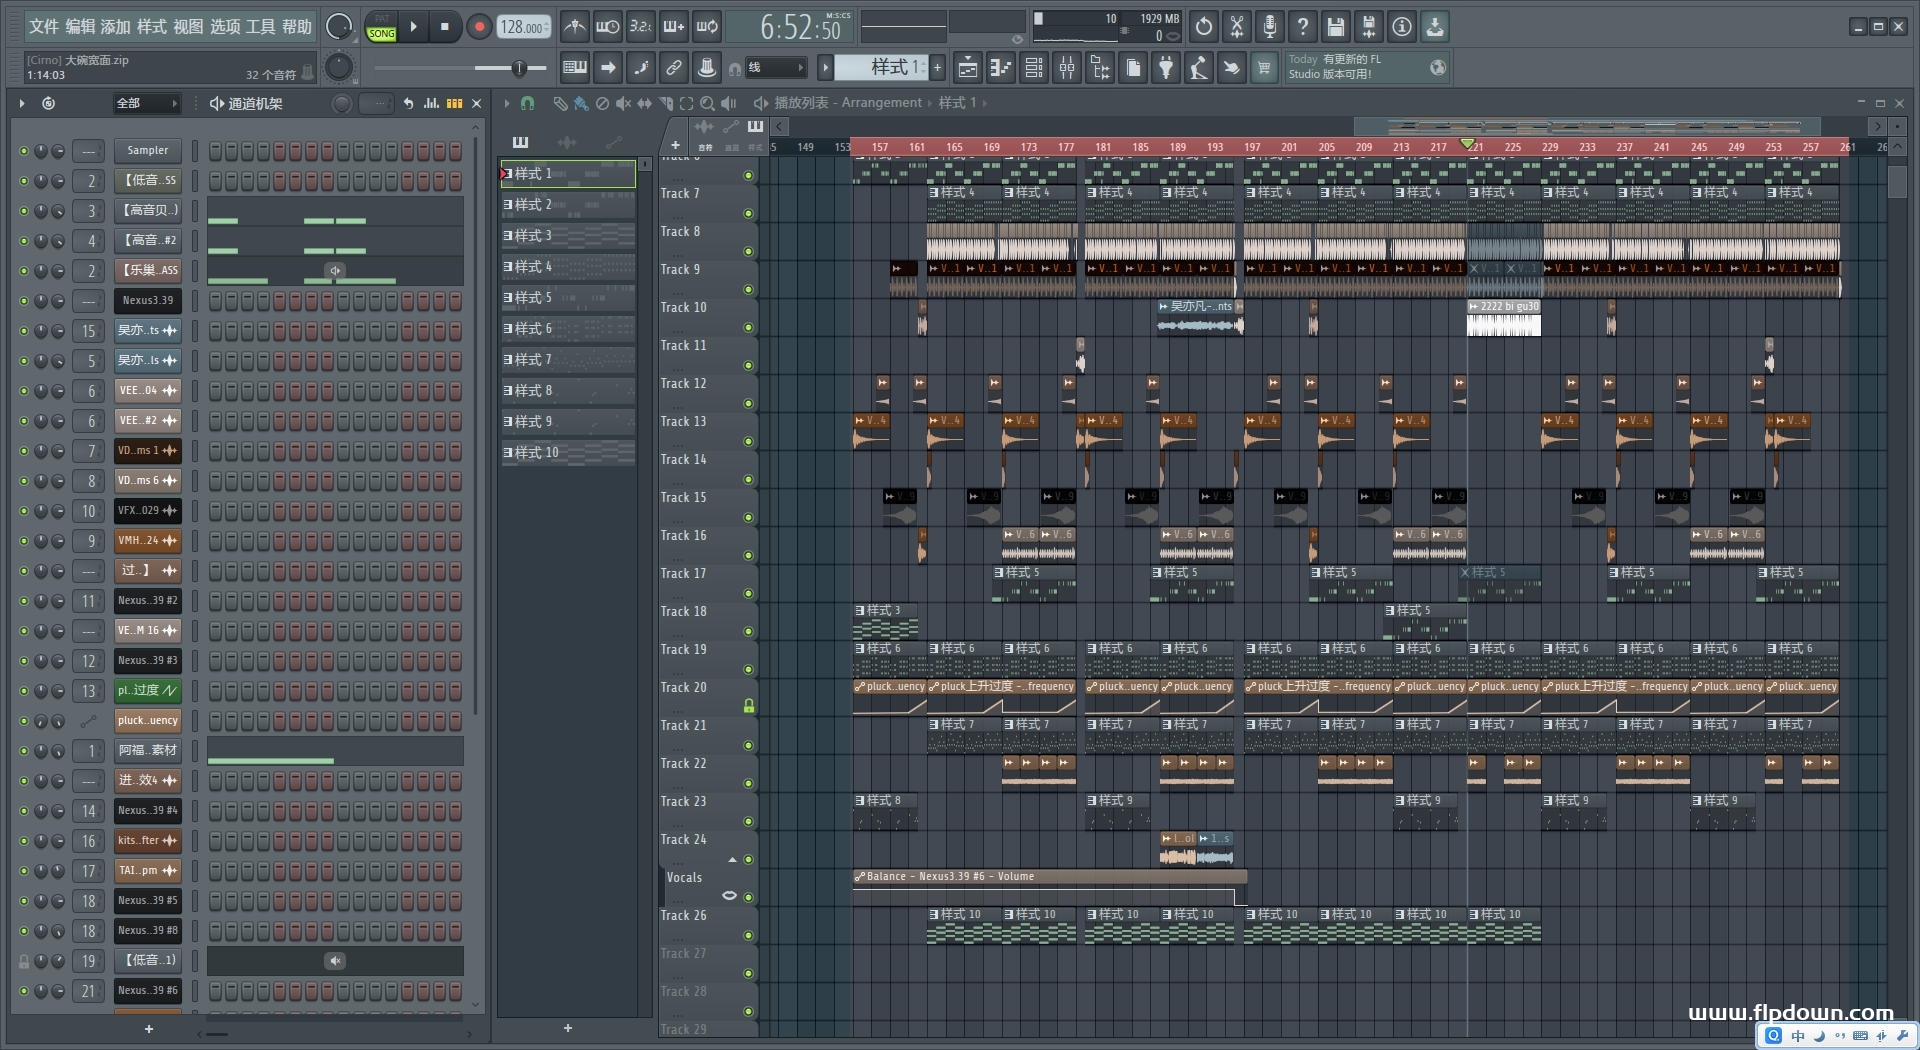
Task: Click the save project floppy icon
Action: (1335, 27)
